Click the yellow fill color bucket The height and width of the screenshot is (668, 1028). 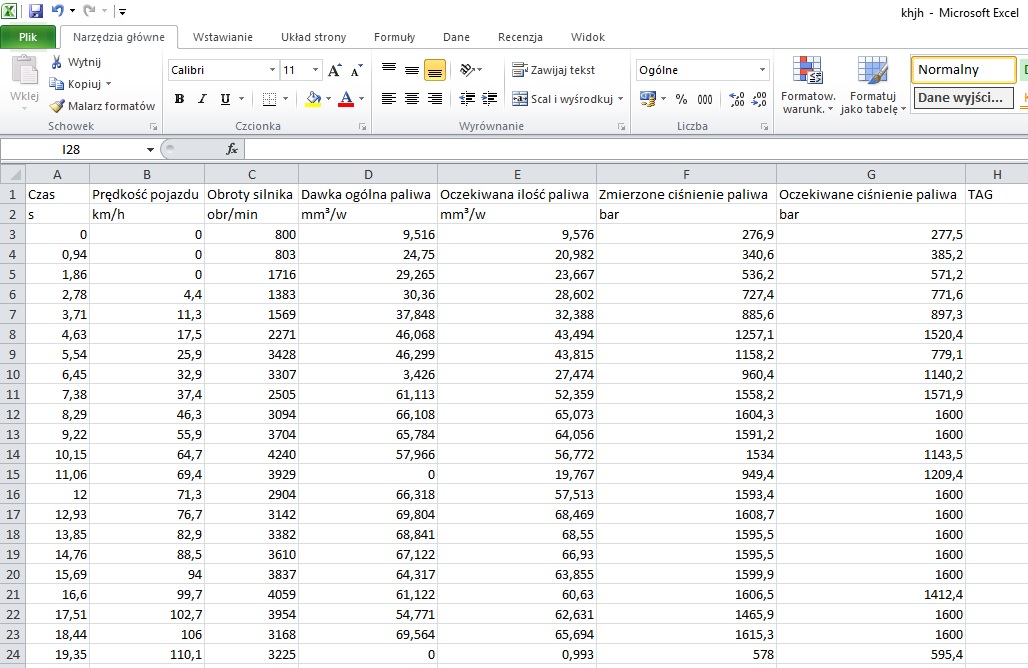click(x=313, y=99)
